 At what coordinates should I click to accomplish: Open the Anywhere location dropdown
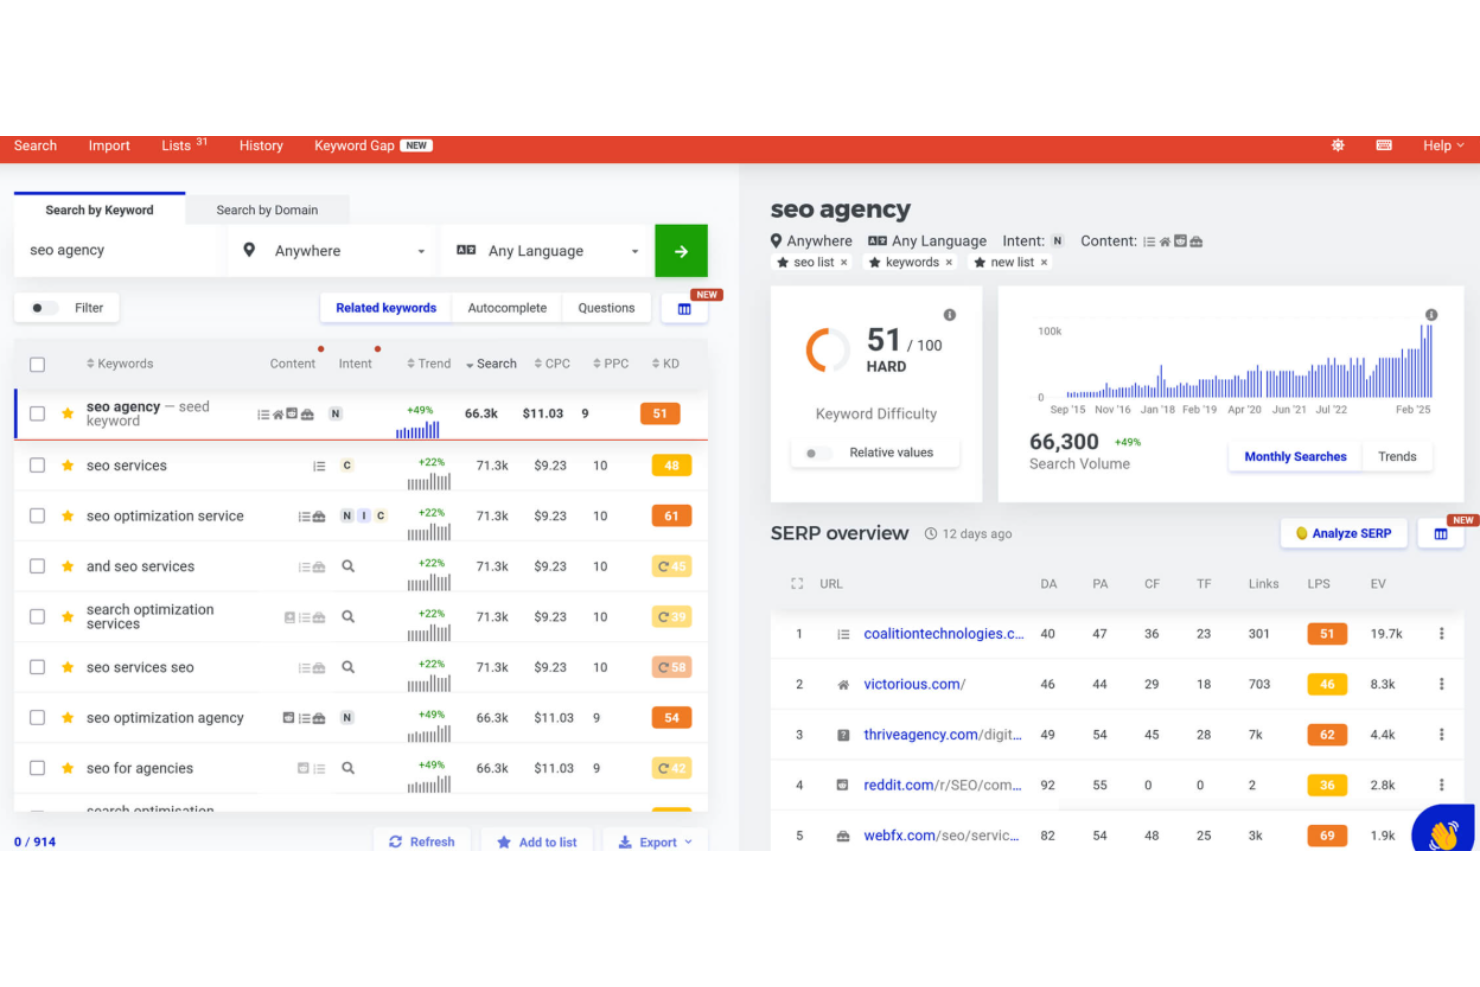click(x=330, y=250)
